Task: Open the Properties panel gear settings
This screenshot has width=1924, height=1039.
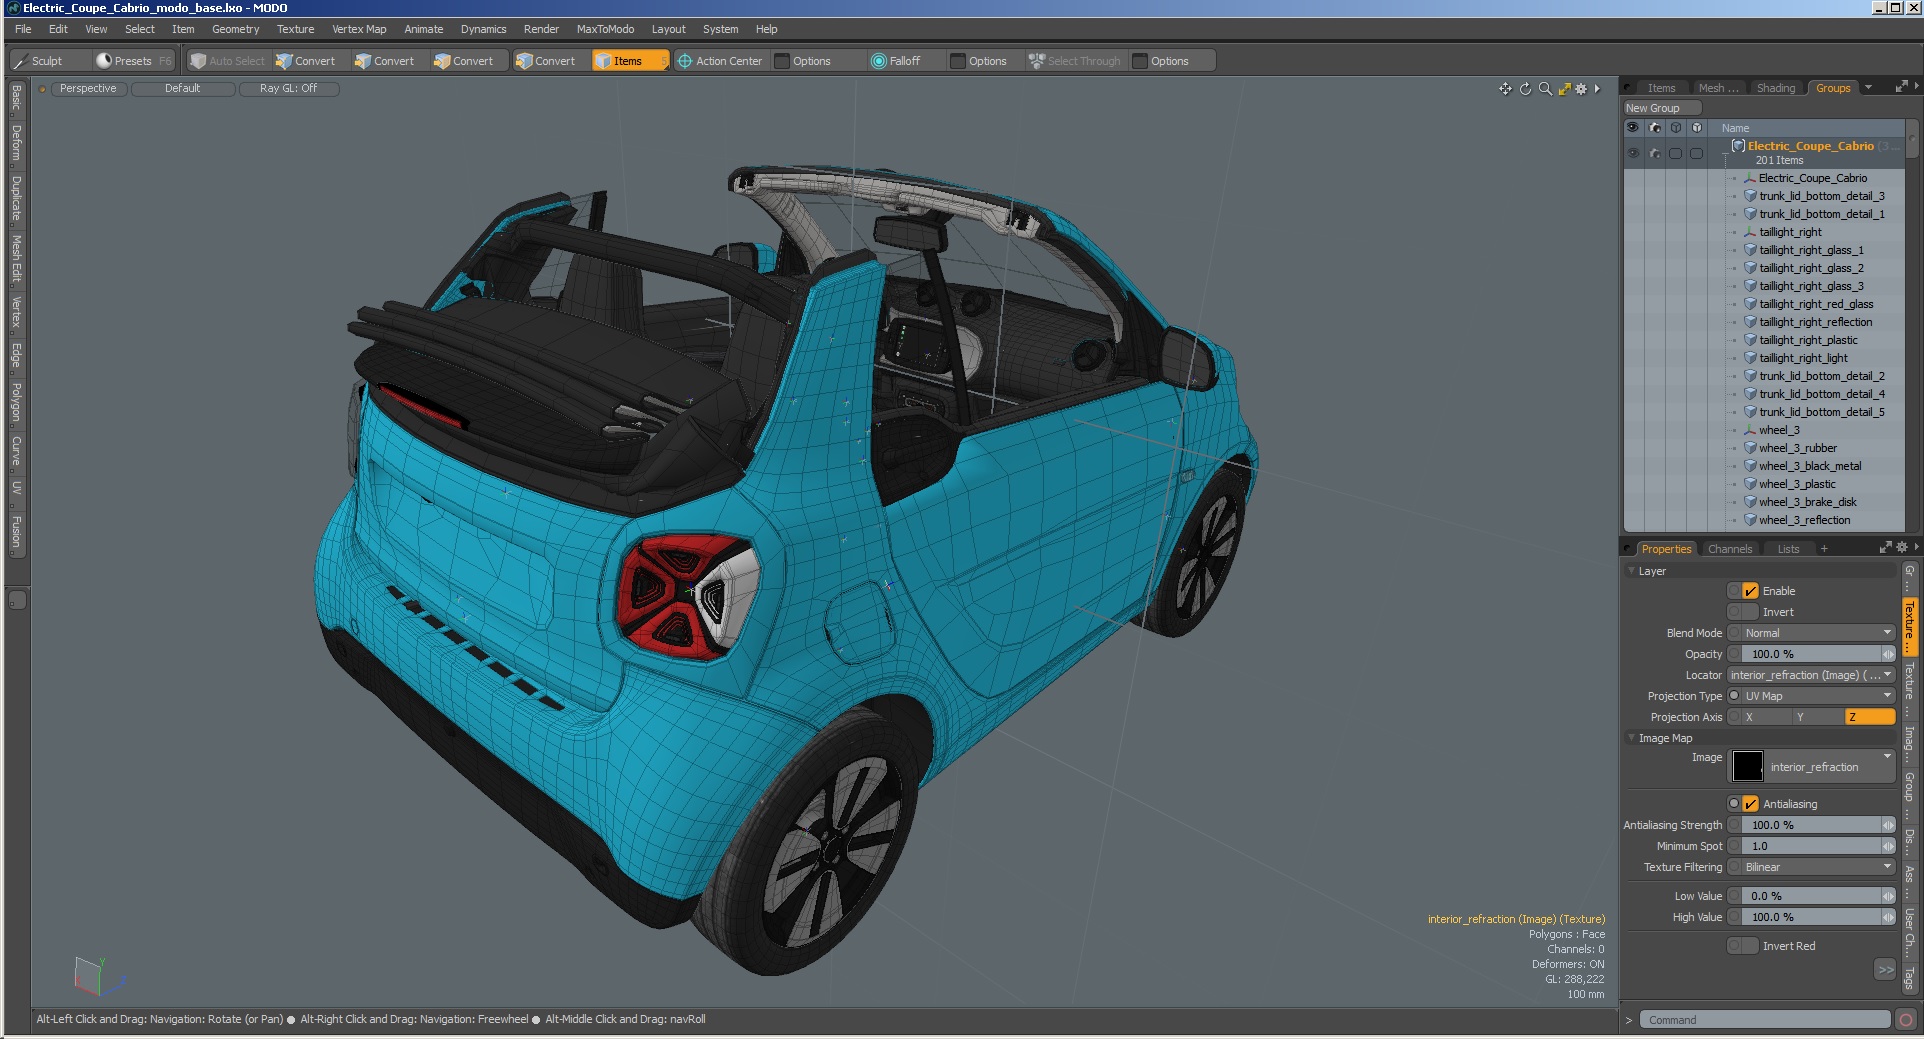Action: (1902, 547)
